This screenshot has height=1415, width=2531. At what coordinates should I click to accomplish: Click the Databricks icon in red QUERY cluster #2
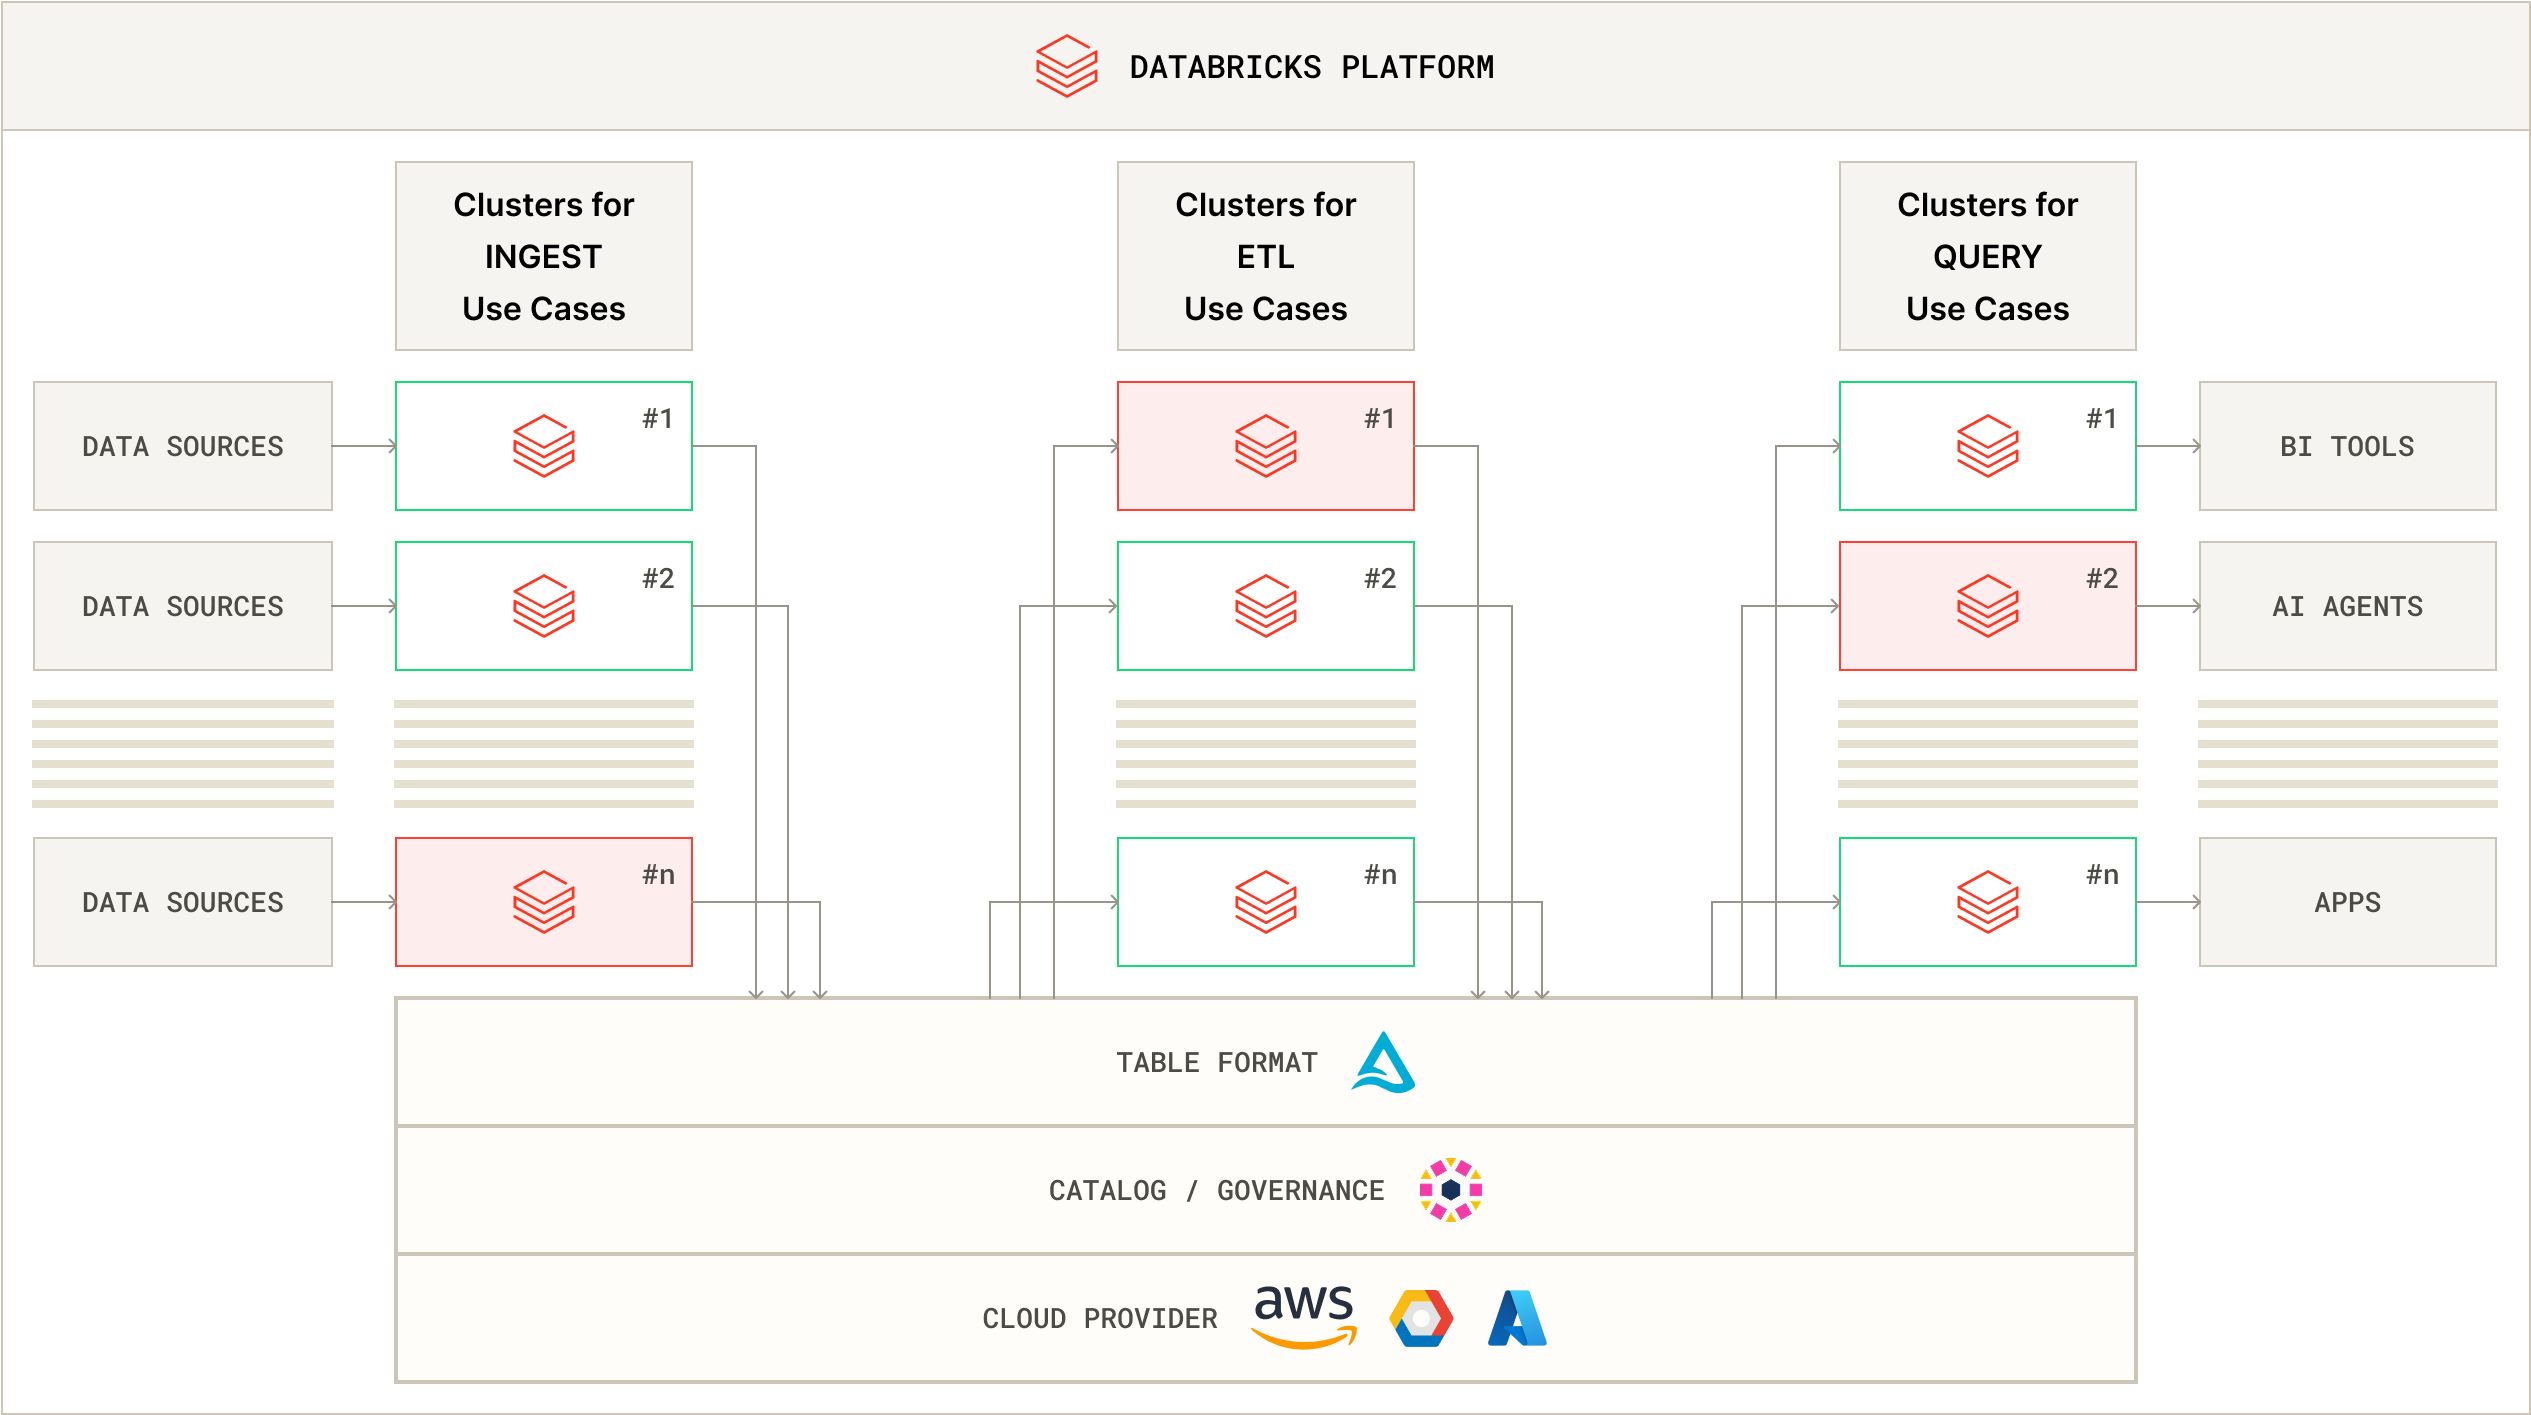click(1987, 606)
